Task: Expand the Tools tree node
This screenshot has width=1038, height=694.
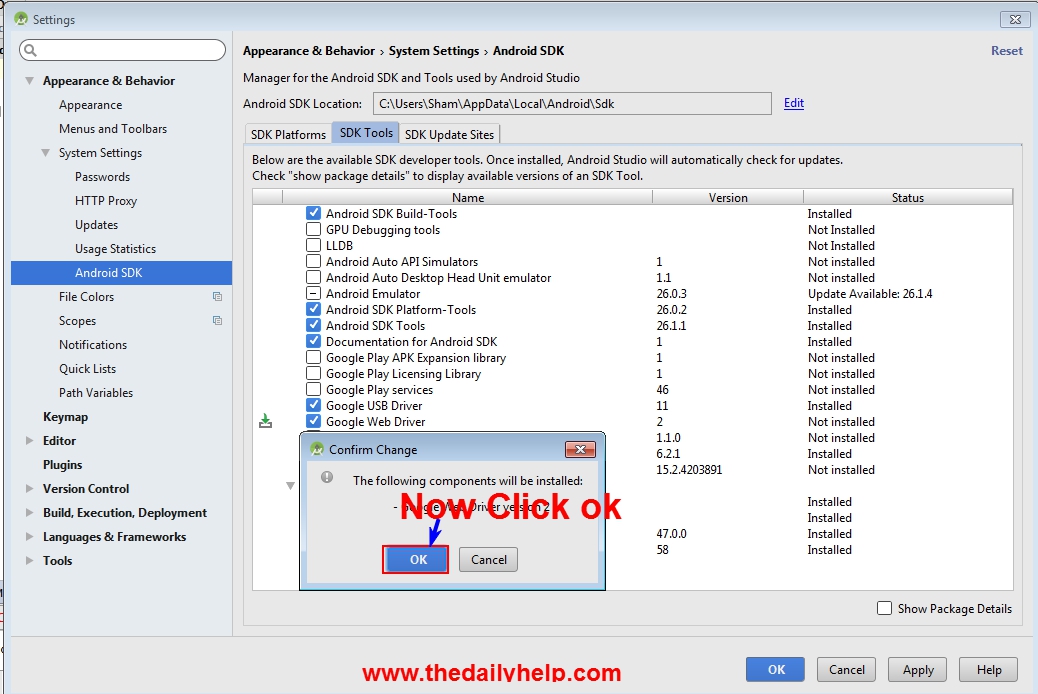Action: click(x=29, y=560)
